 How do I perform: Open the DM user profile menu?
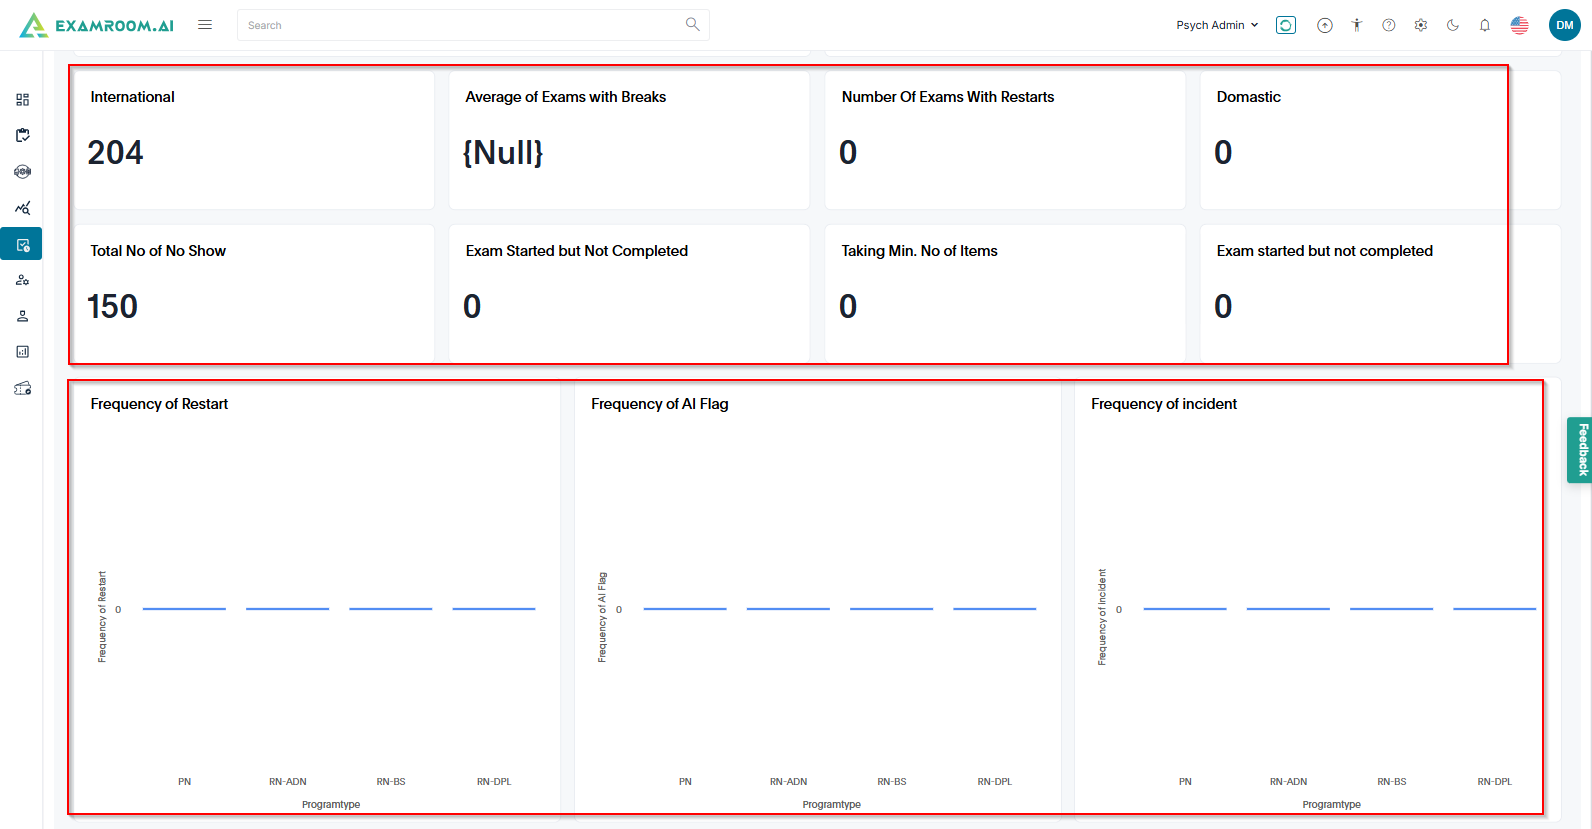tap(1565, 25)
